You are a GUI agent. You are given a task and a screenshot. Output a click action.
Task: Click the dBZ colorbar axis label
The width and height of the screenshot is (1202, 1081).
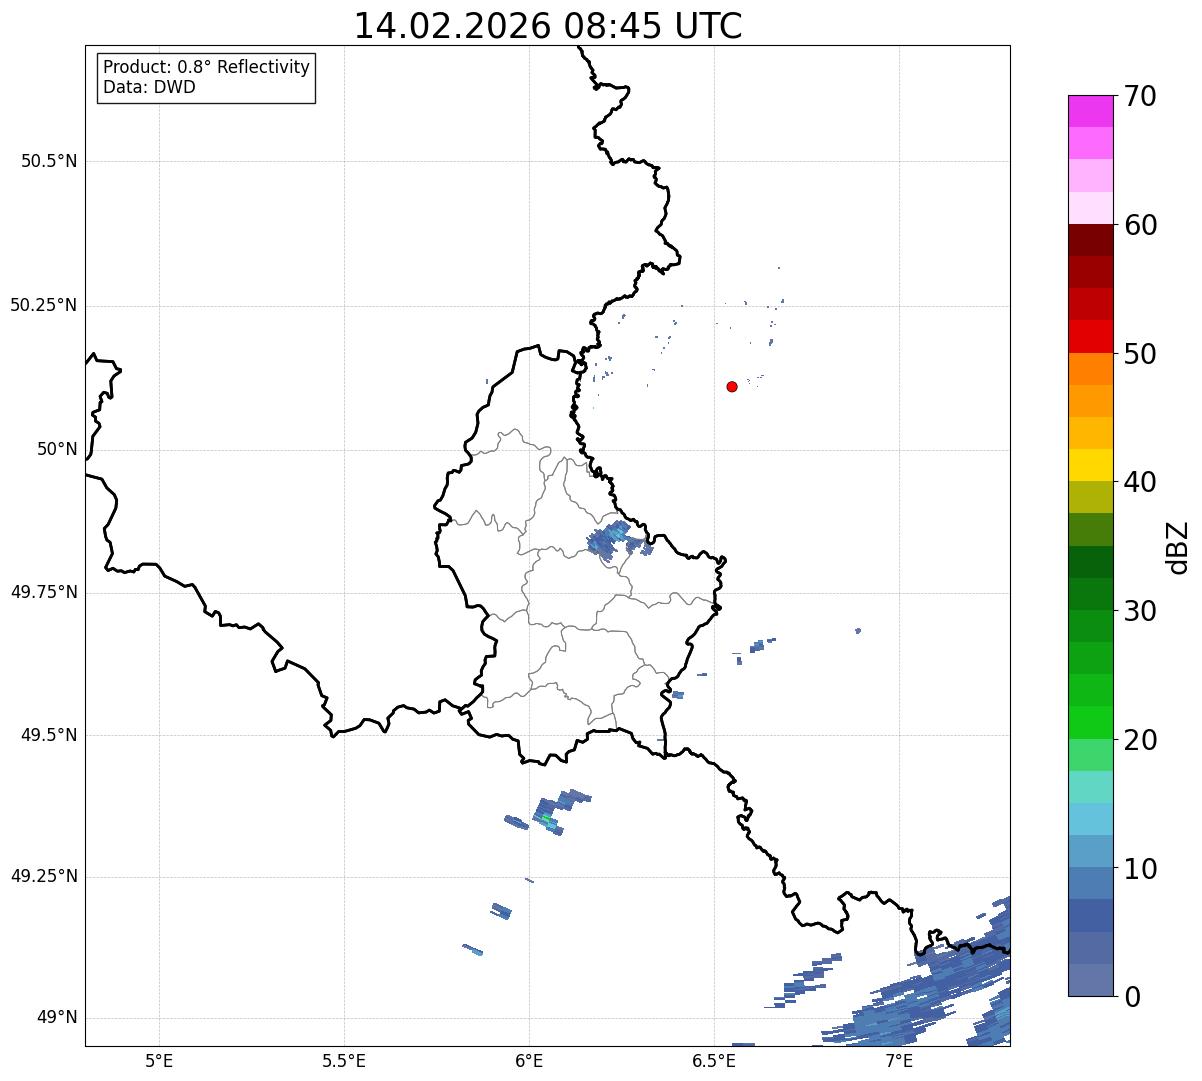coord(1179,547)
